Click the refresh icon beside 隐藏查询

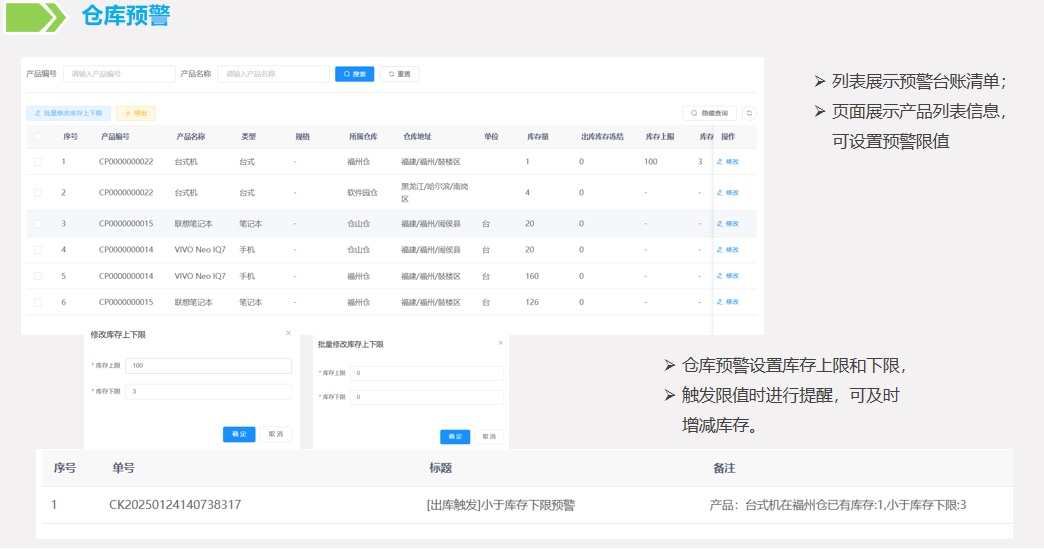click(749, 114)
